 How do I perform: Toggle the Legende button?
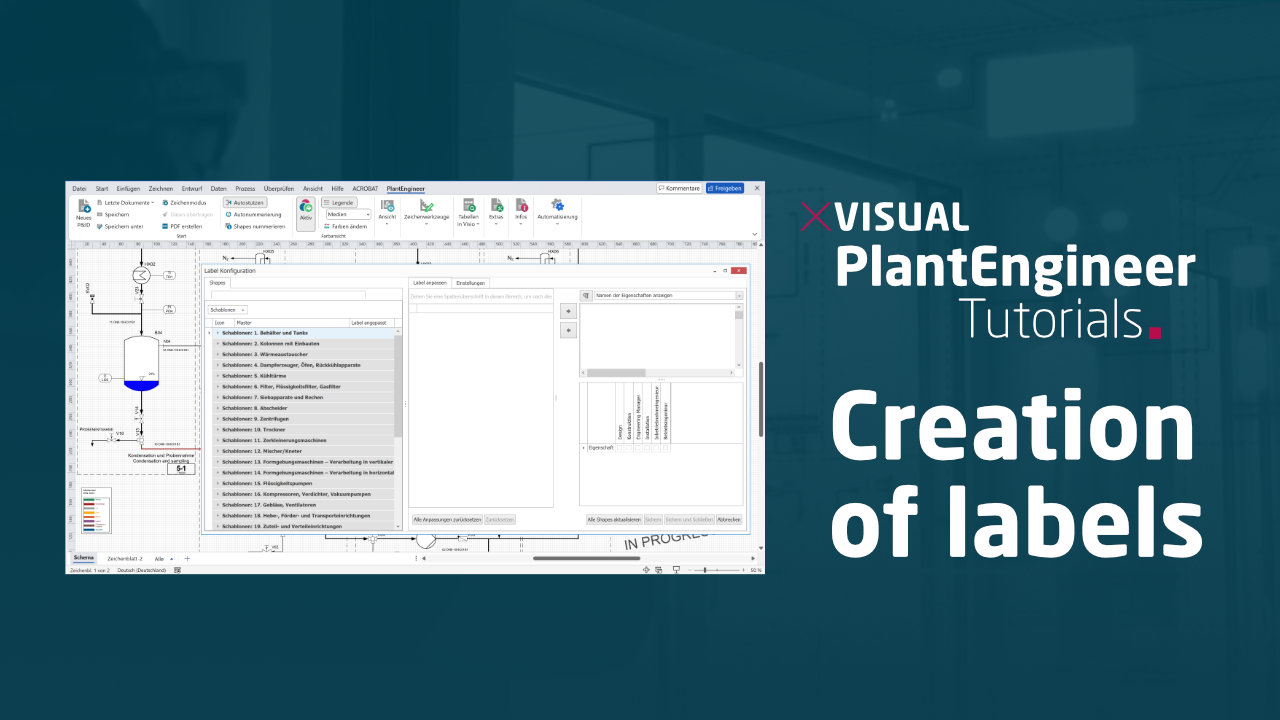tap(339, 202)
